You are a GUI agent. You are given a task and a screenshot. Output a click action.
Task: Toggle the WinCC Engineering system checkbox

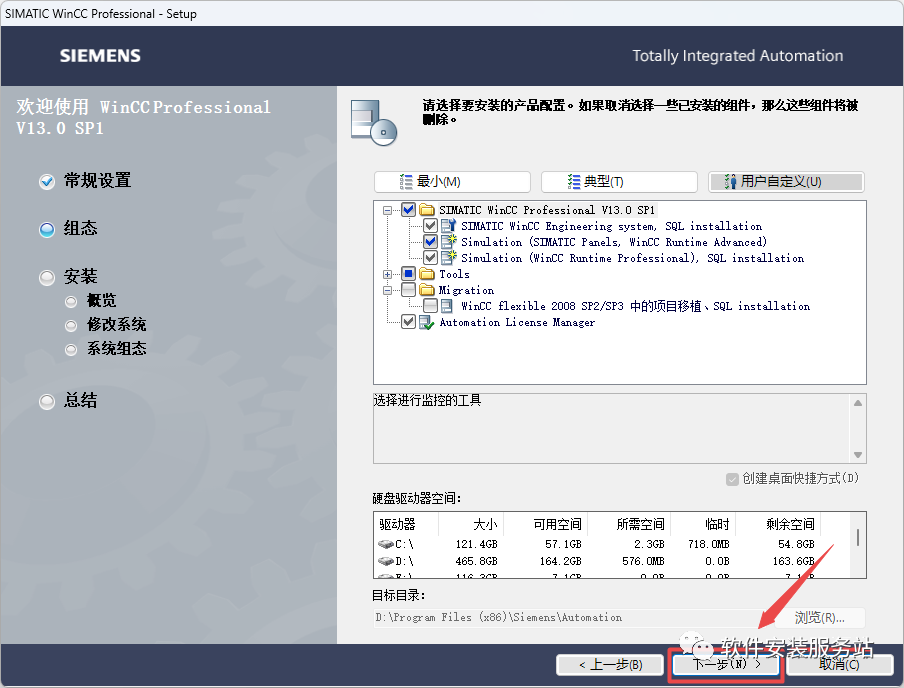click(x=430, y=225)
